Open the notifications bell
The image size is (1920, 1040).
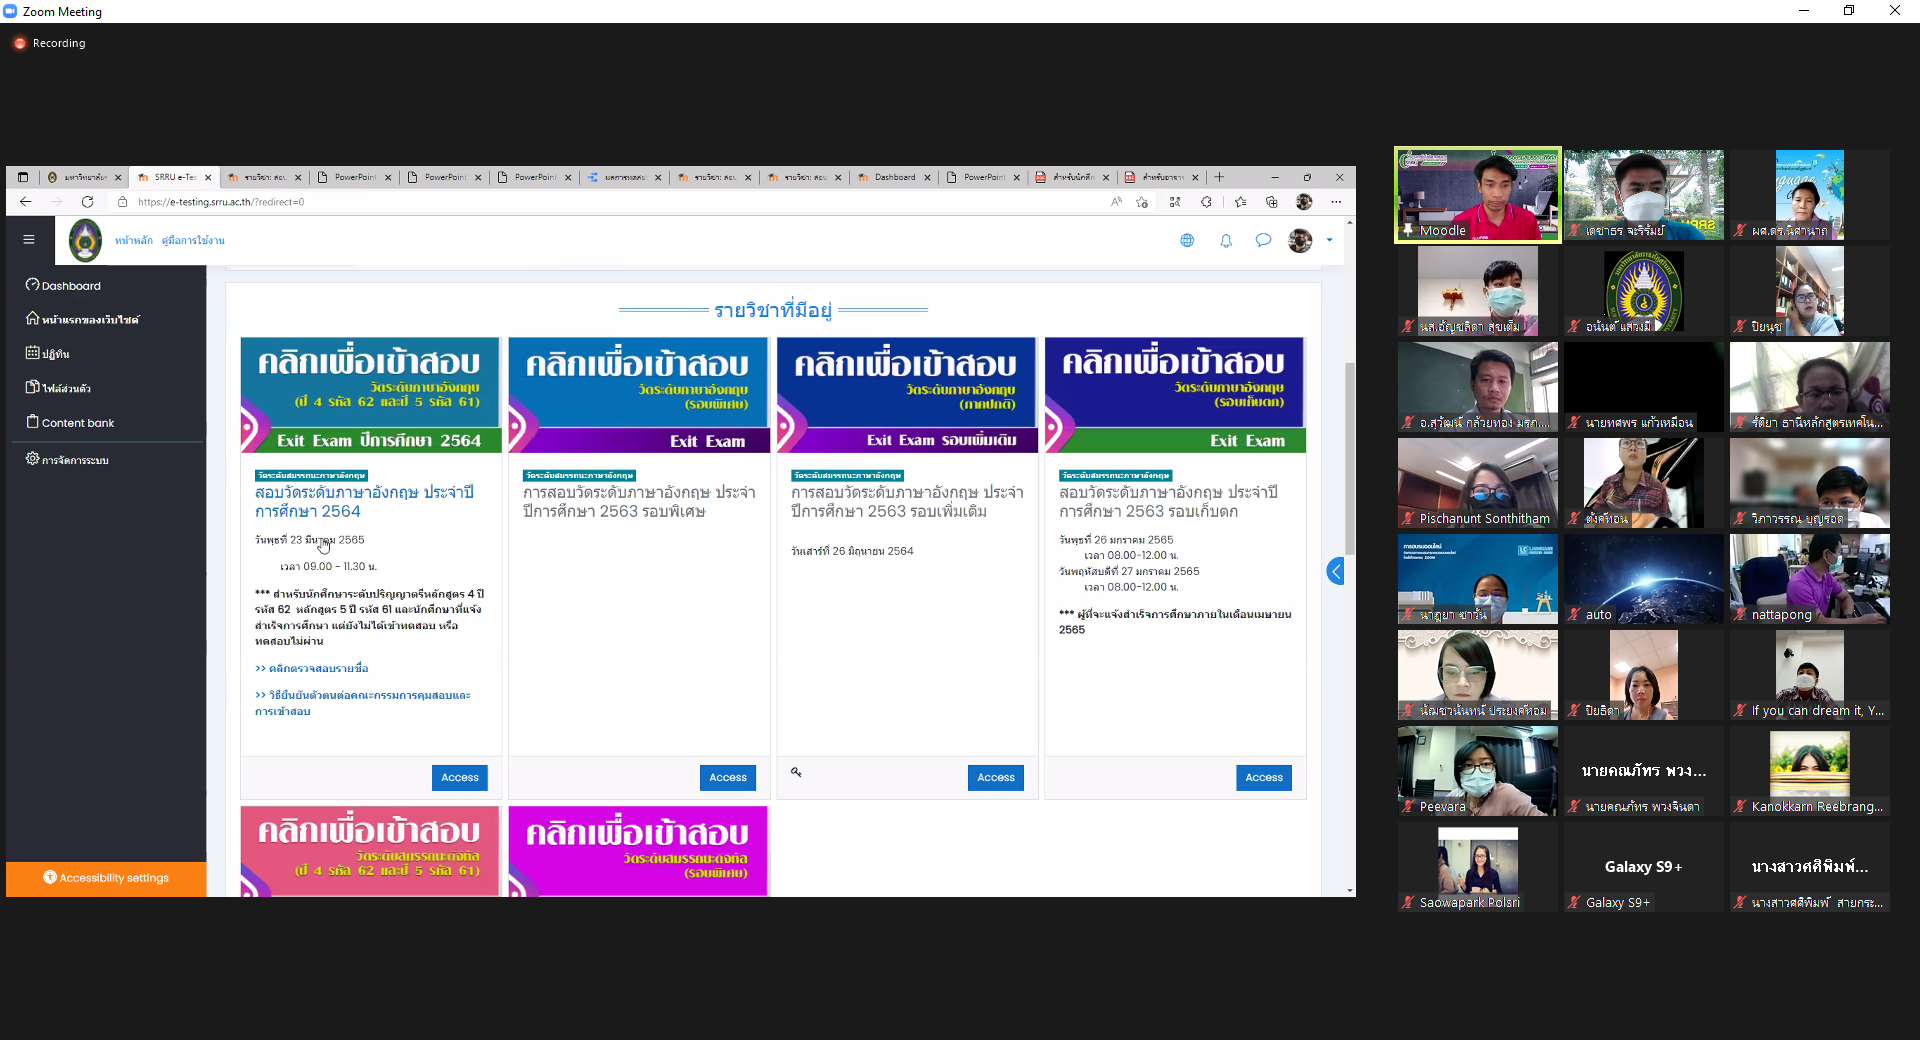1226,241
